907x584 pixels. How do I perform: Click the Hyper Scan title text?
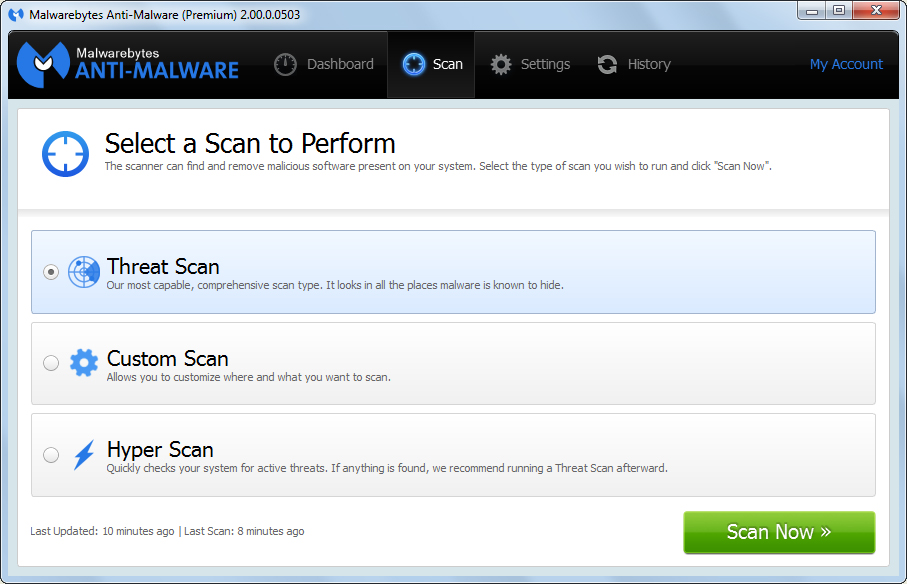(160, 450)
